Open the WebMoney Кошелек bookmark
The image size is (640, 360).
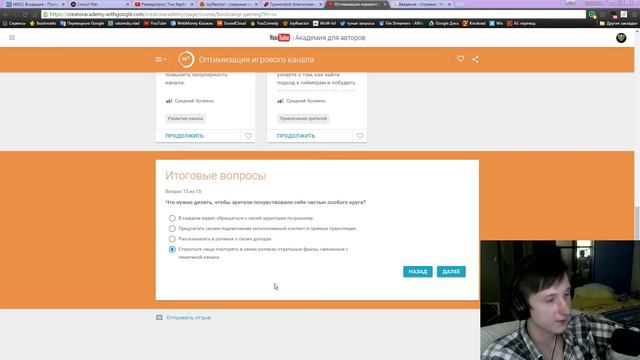click(192, 23)
